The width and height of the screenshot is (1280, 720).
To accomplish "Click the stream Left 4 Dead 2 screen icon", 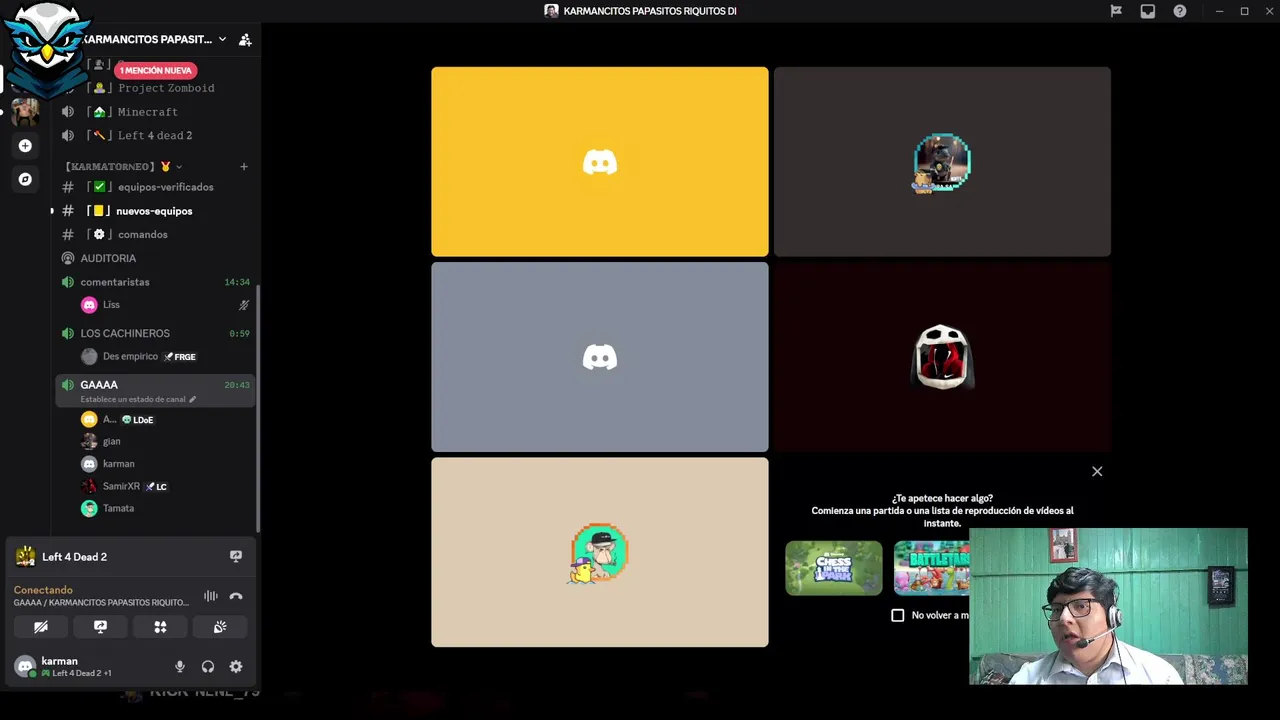I will [x=236, y=556].
